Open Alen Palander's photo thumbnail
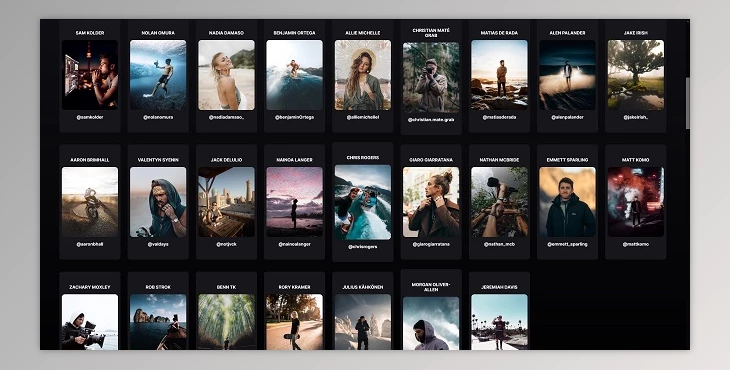Viewport: 730px width, 370px height. coord(568,75)
